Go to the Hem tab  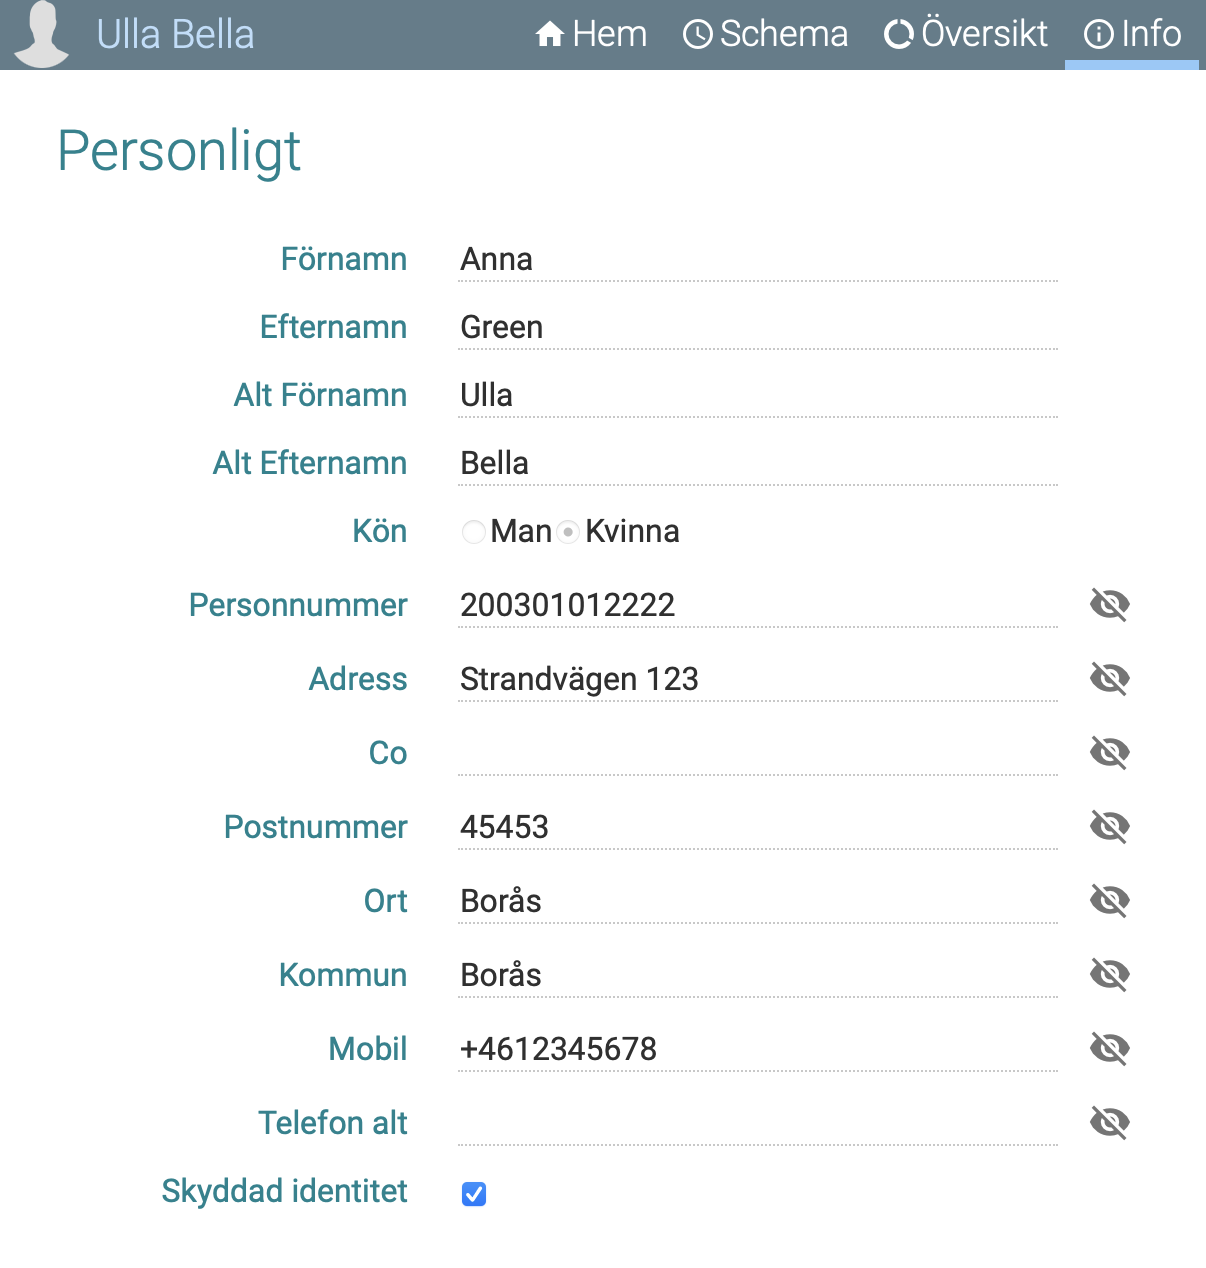coord(591,35)
